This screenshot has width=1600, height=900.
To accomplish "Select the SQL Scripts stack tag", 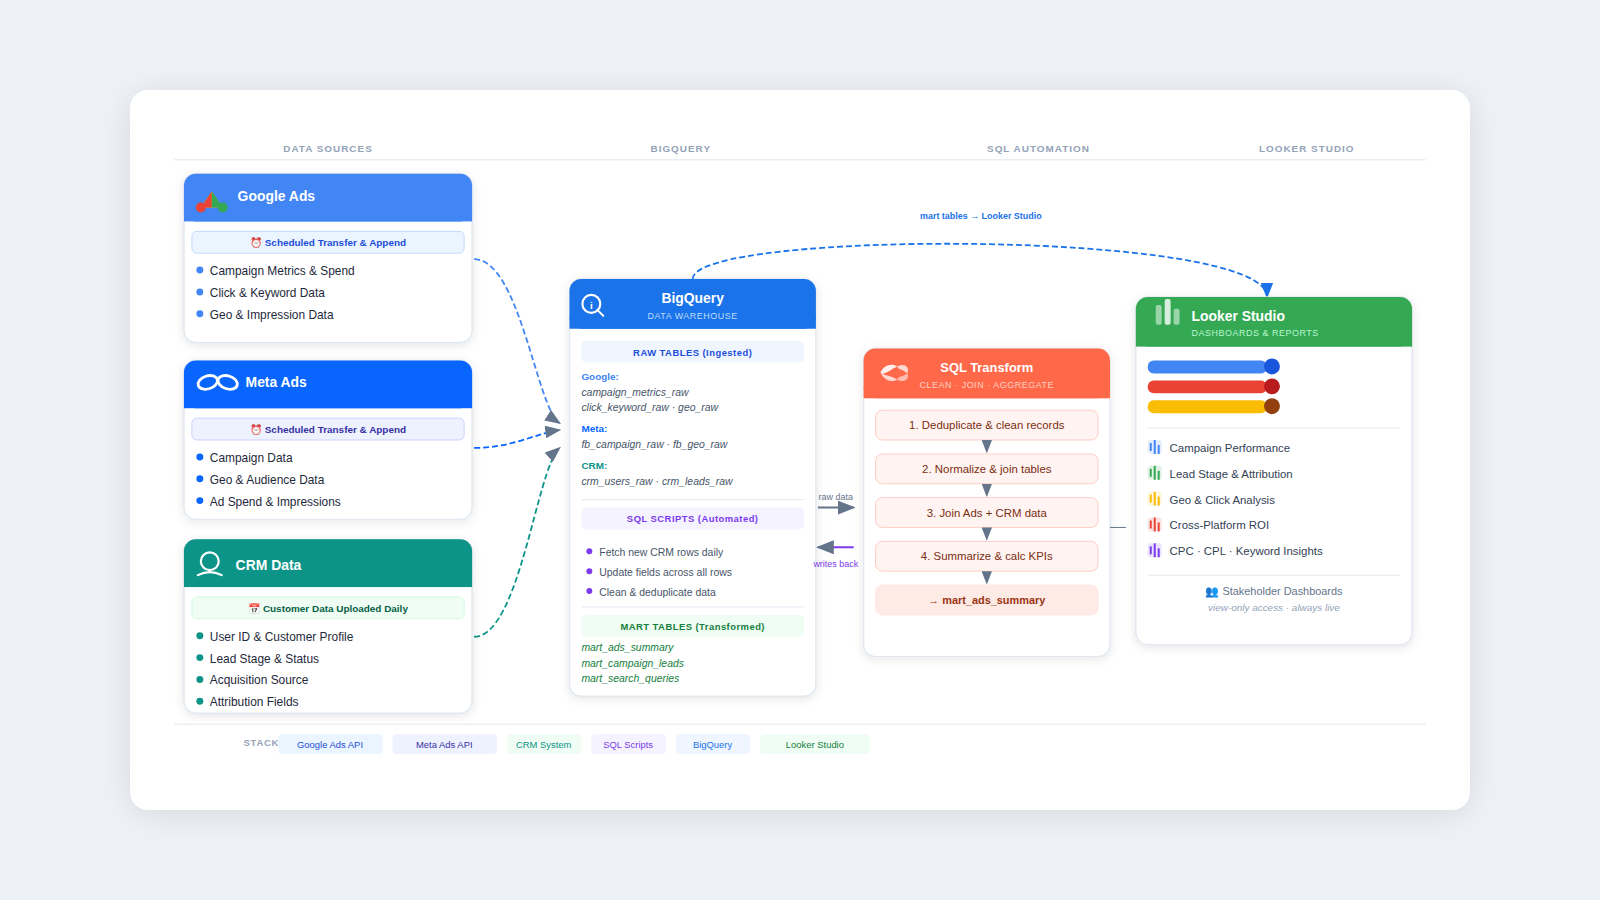I will (628, 745).
